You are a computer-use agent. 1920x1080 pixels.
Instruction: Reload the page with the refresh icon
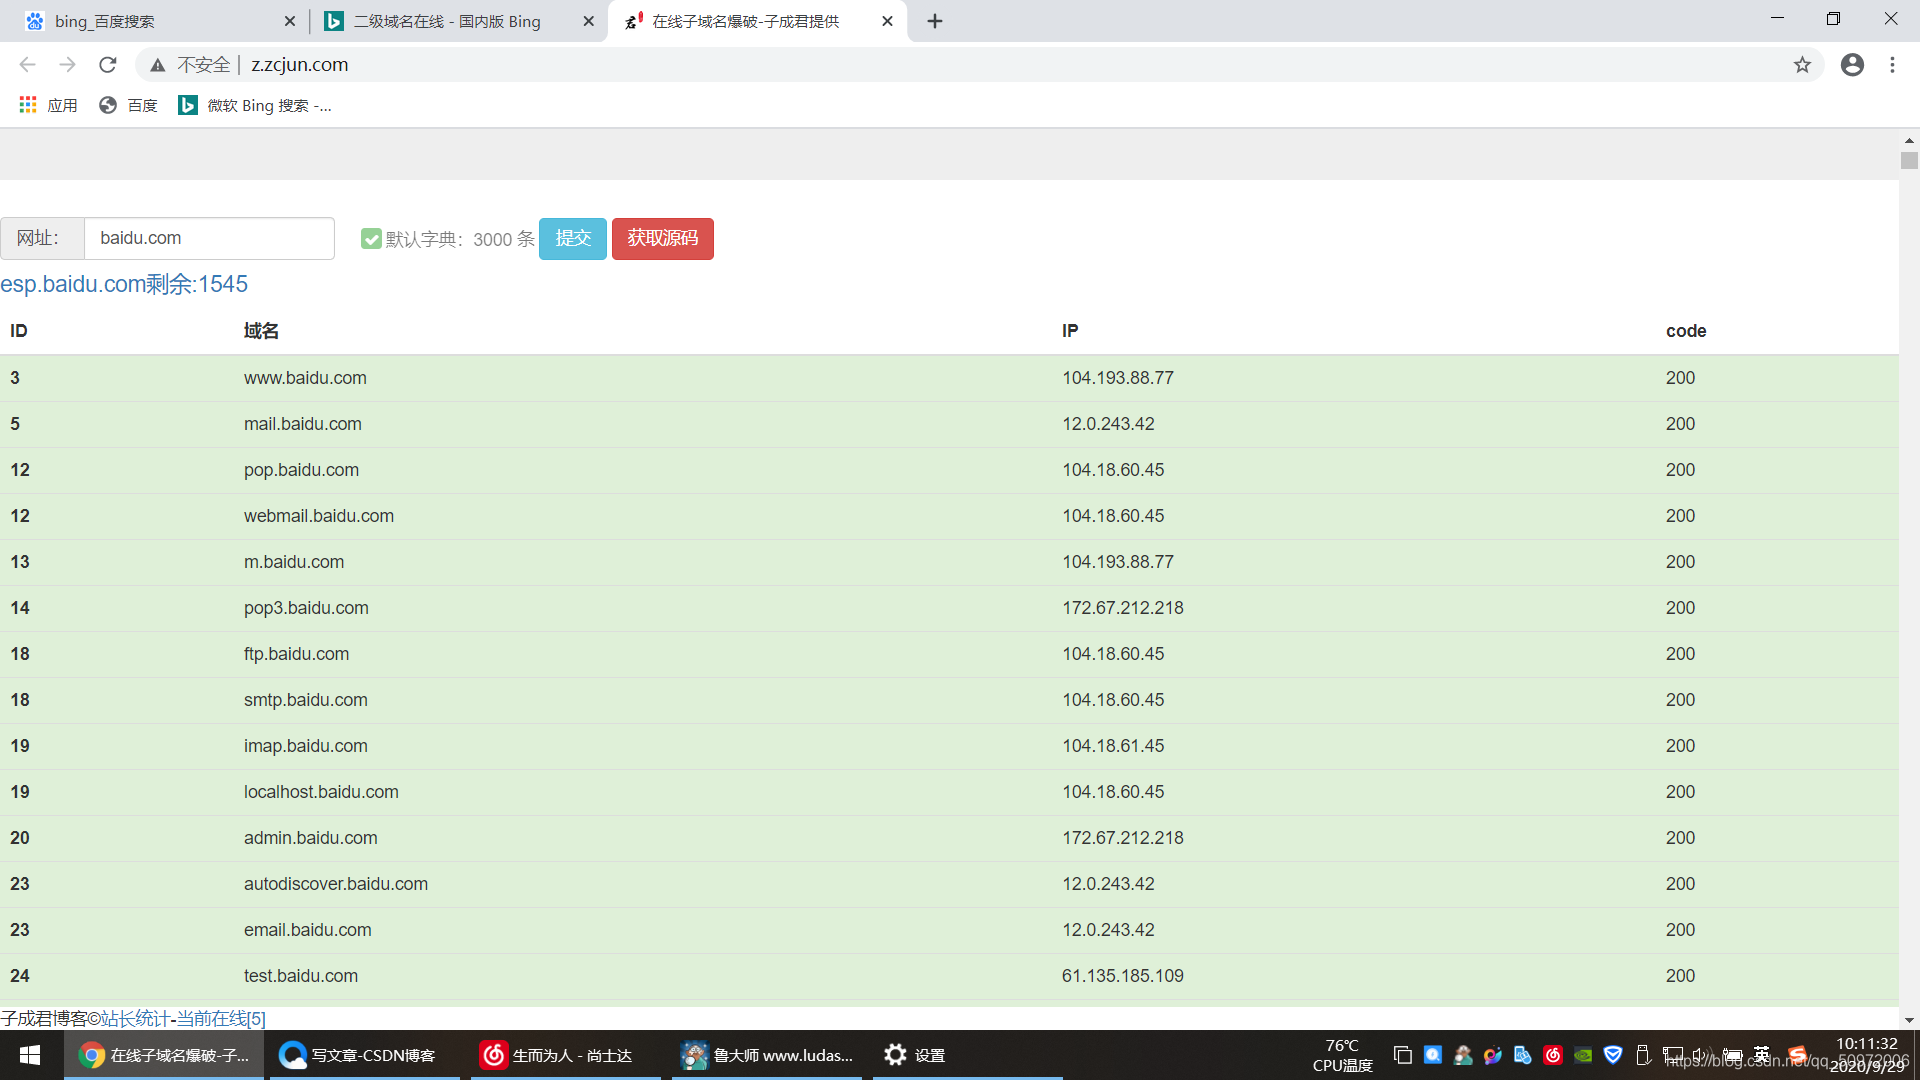108,65
